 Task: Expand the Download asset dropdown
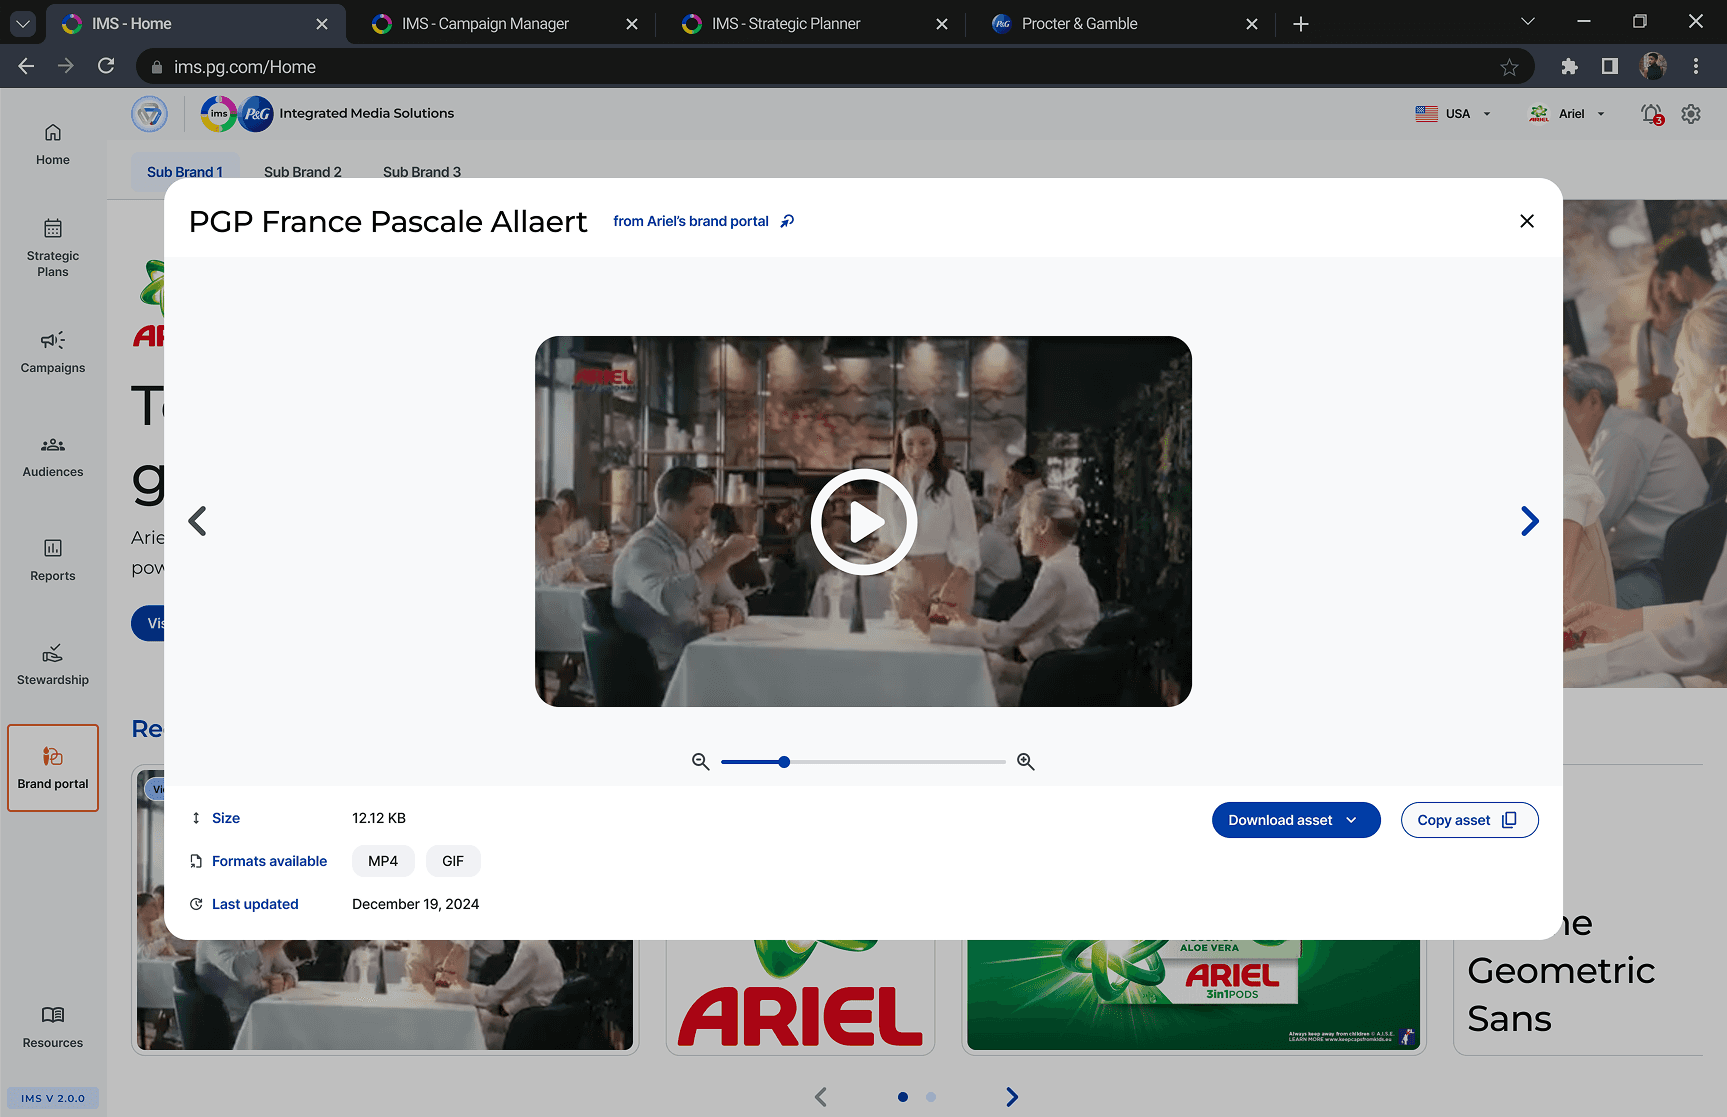[1296, 820]
